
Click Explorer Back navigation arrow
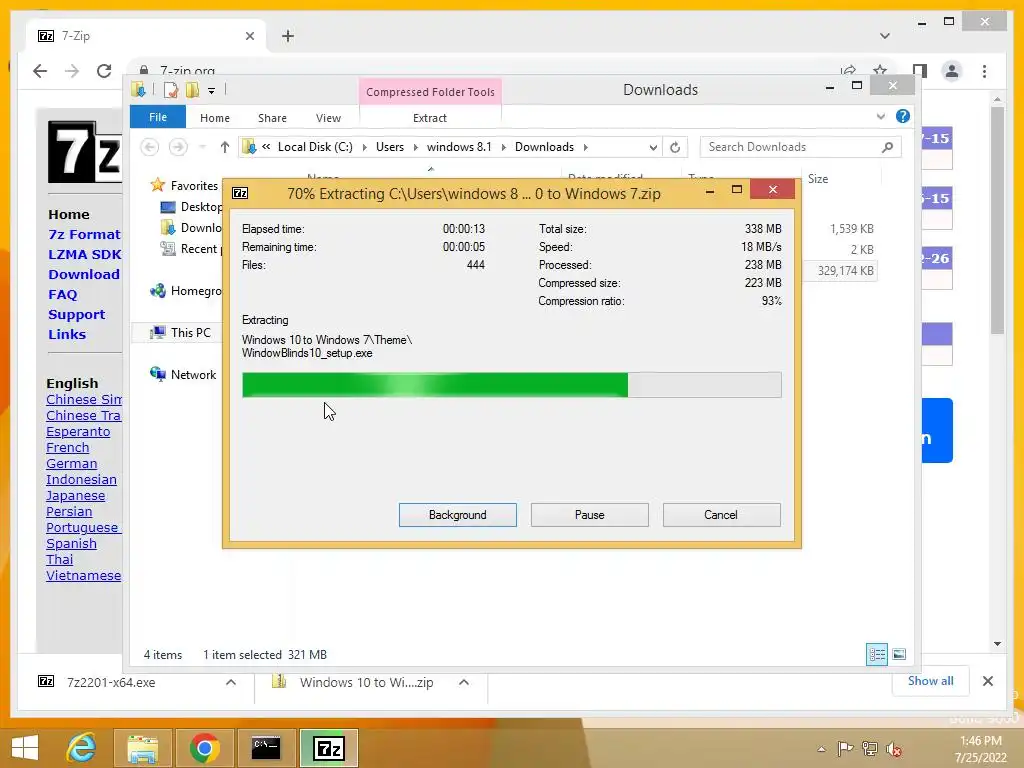point(150,147)
